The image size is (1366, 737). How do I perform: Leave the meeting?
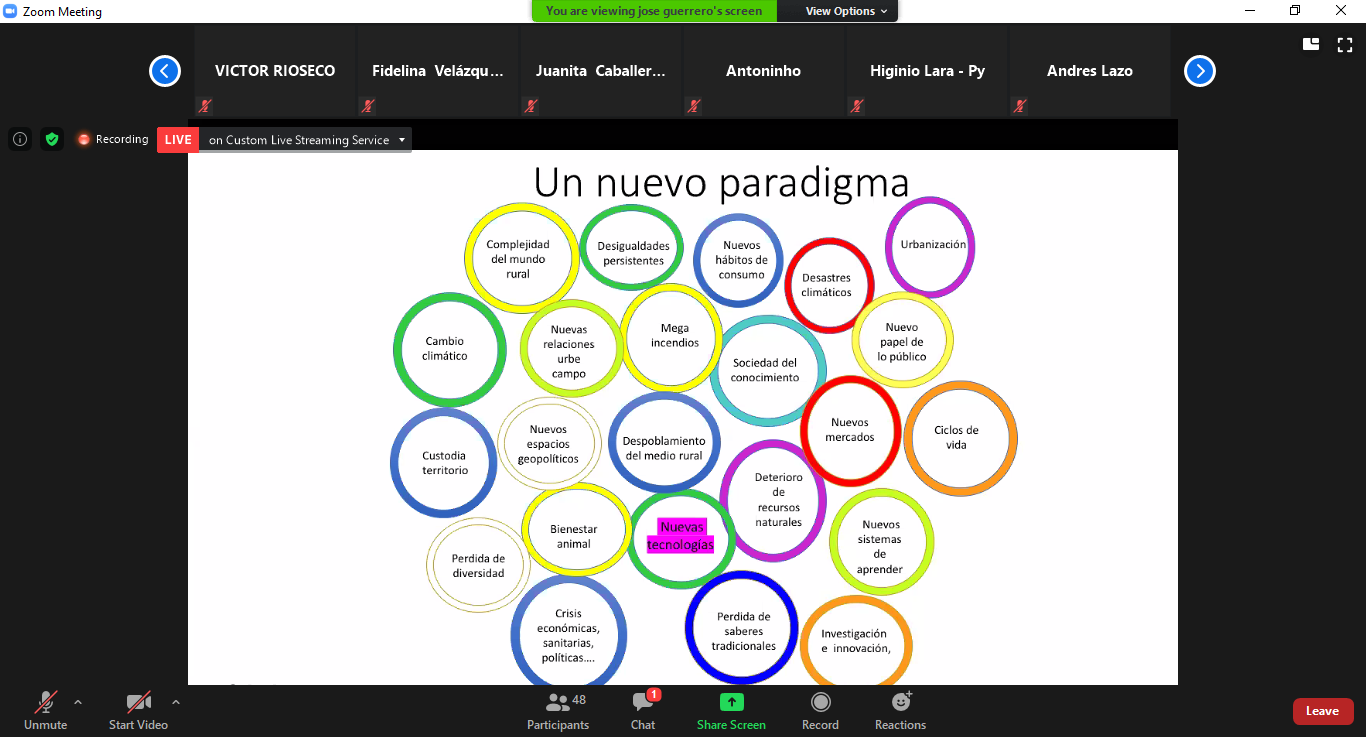pos(1322,711)
